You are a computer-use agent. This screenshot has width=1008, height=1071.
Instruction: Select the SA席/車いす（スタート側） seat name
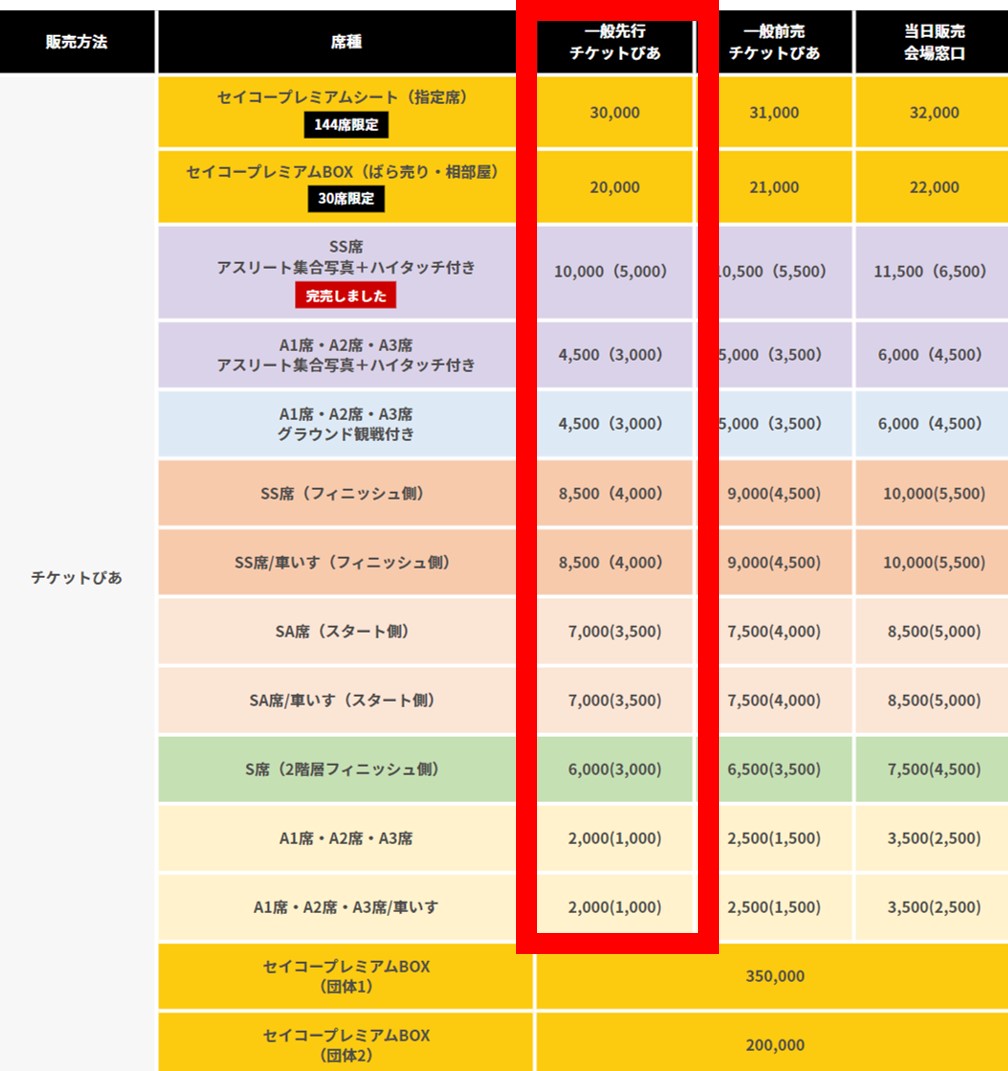click(342, 700)
